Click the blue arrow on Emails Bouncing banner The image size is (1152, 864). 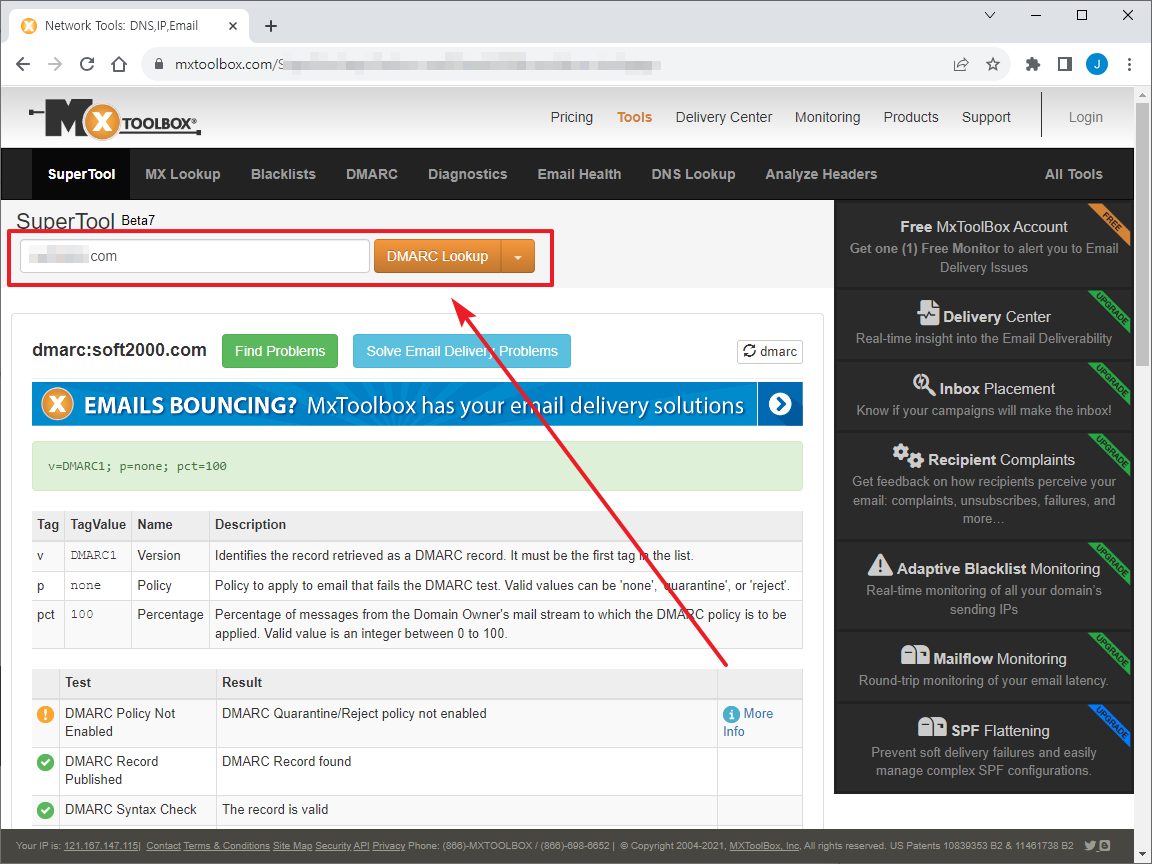(780, 404)
